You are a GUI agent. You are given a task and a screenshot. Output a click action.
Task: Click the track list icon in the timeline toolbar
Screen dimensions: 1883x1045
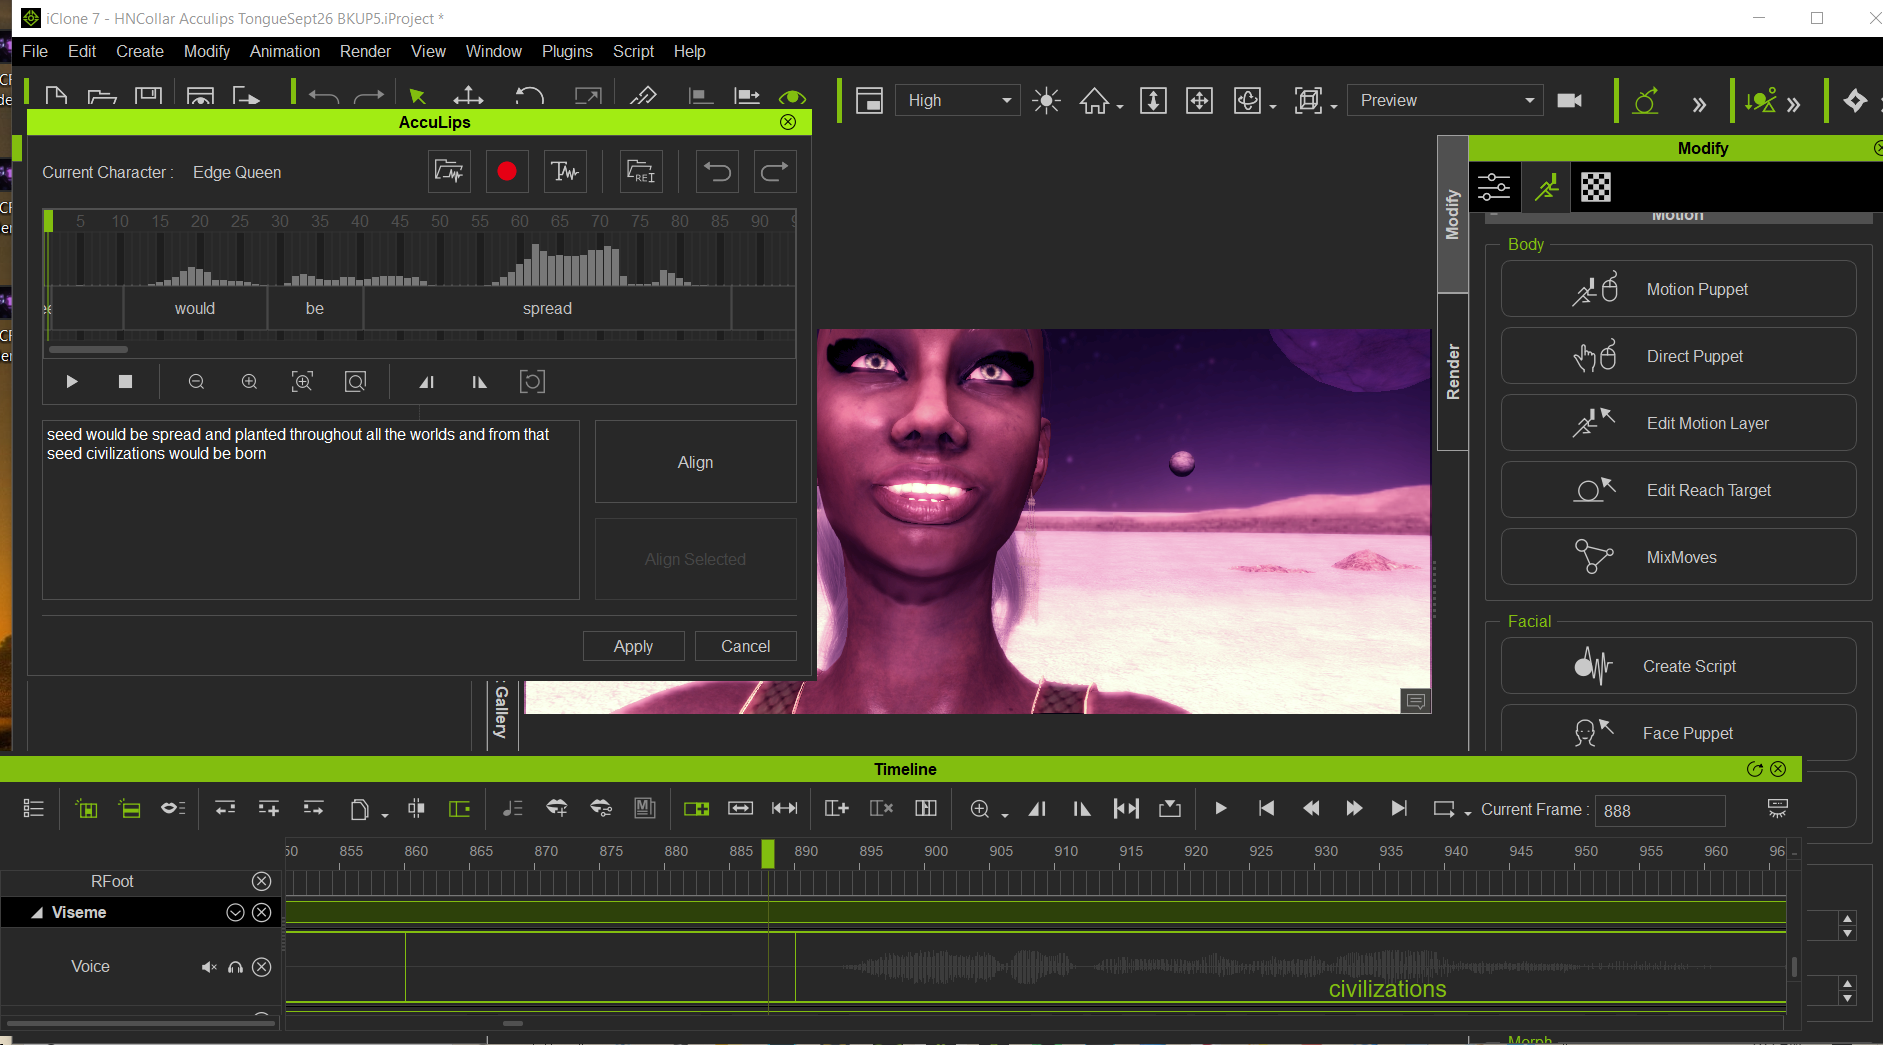pos(34,808)
